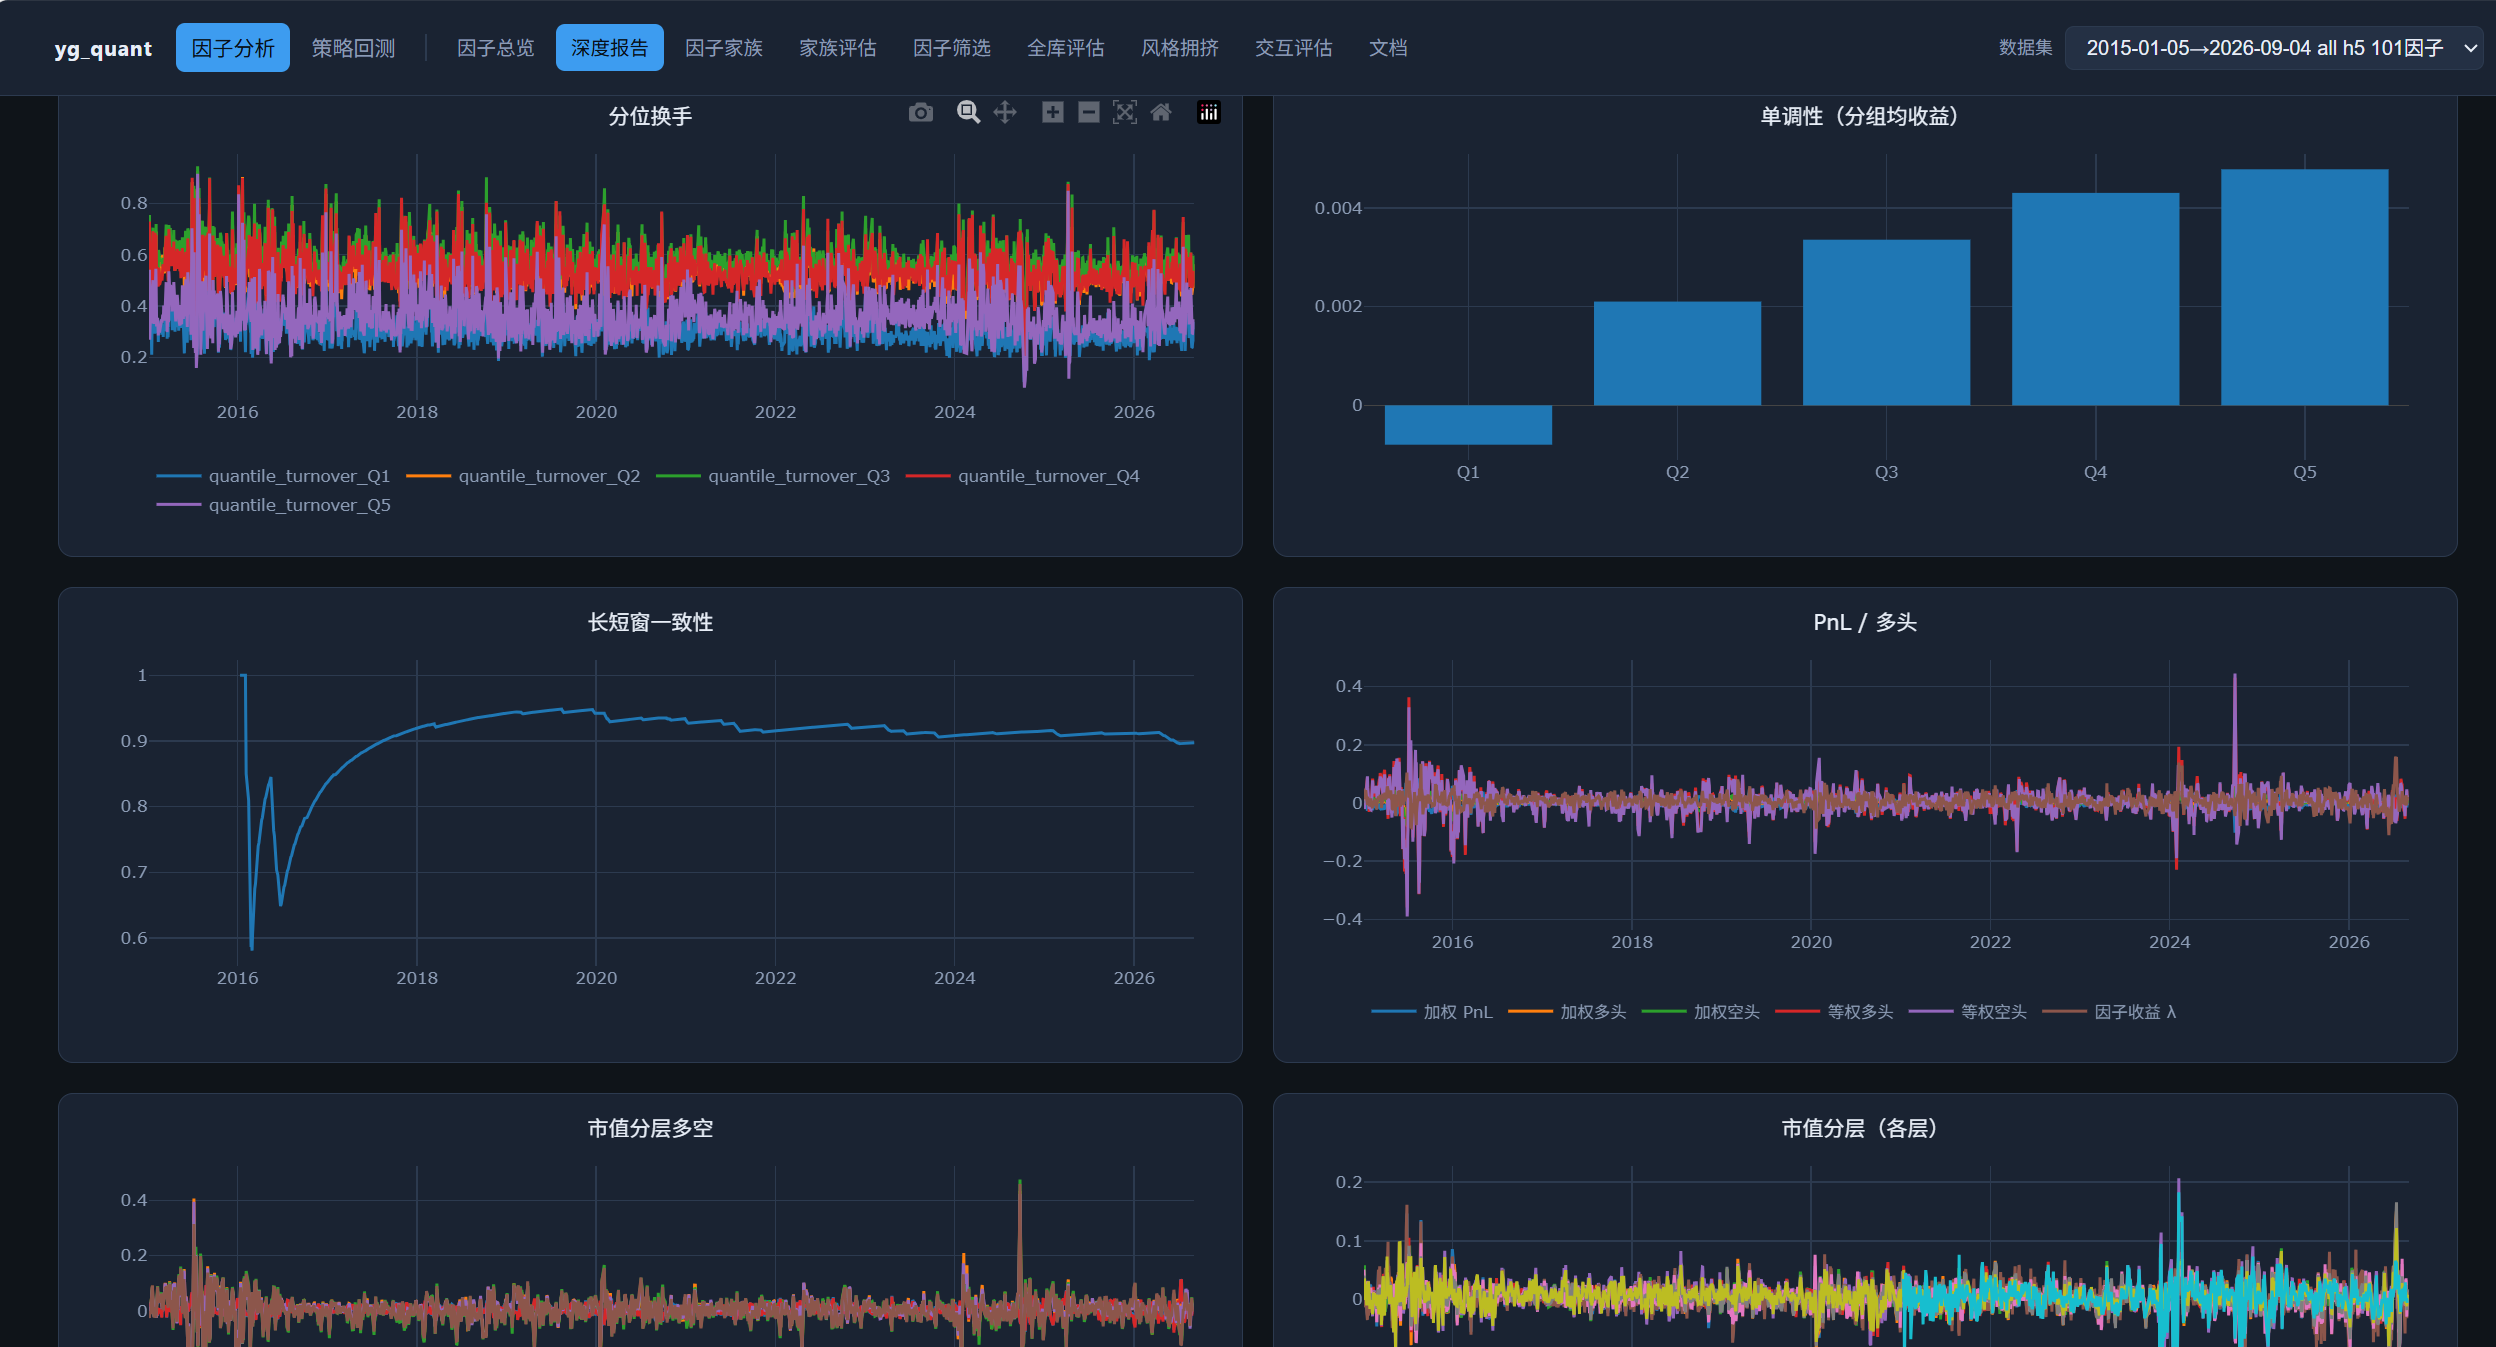Open the 因子总览 tab
This screenshot has width=2496, height=1347.
click(495, 48)
